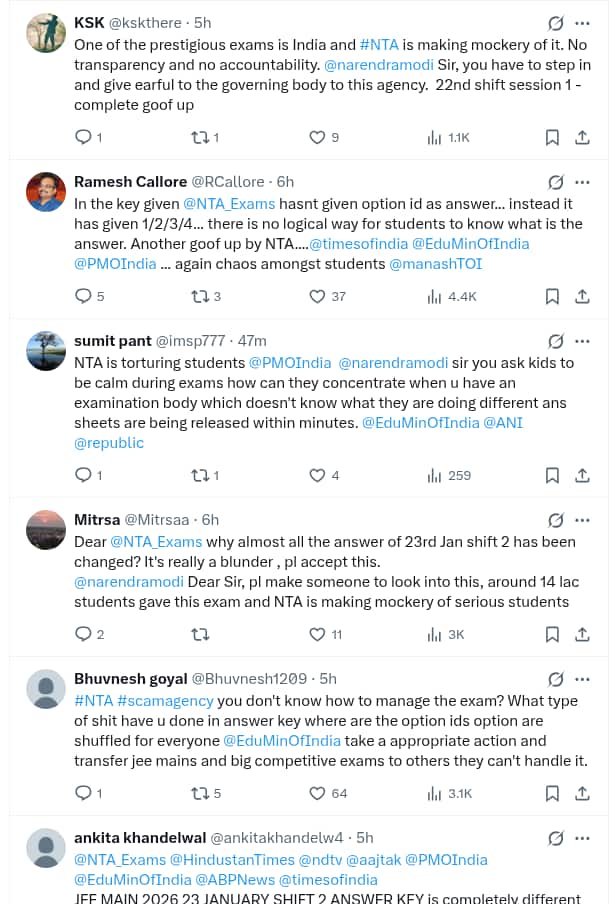This screenshot has height=904, width=609.
Task: Open @republic mention in sumit pant's tweet
Action: click(x=109, y=443)
